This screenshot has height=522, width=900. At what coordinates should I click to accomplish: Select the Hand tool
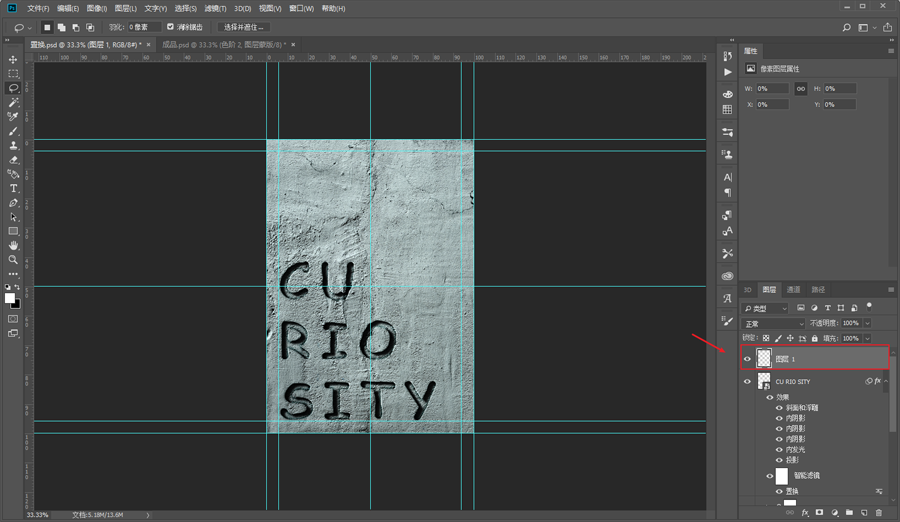[13, 245]
